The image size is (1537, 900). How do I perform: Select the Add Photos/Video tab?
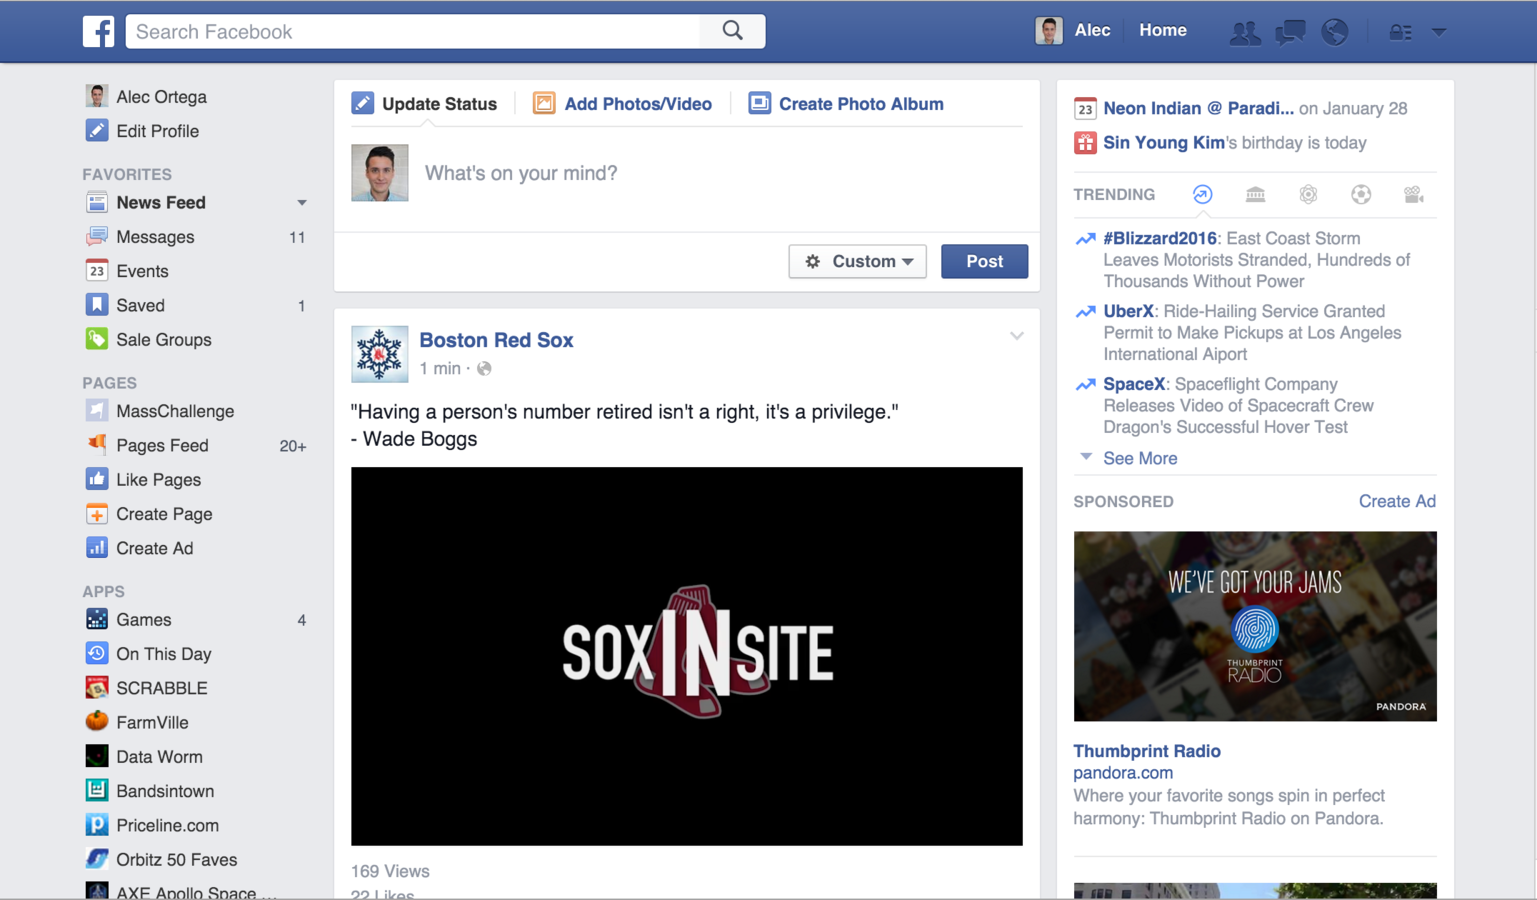point(622,104)
